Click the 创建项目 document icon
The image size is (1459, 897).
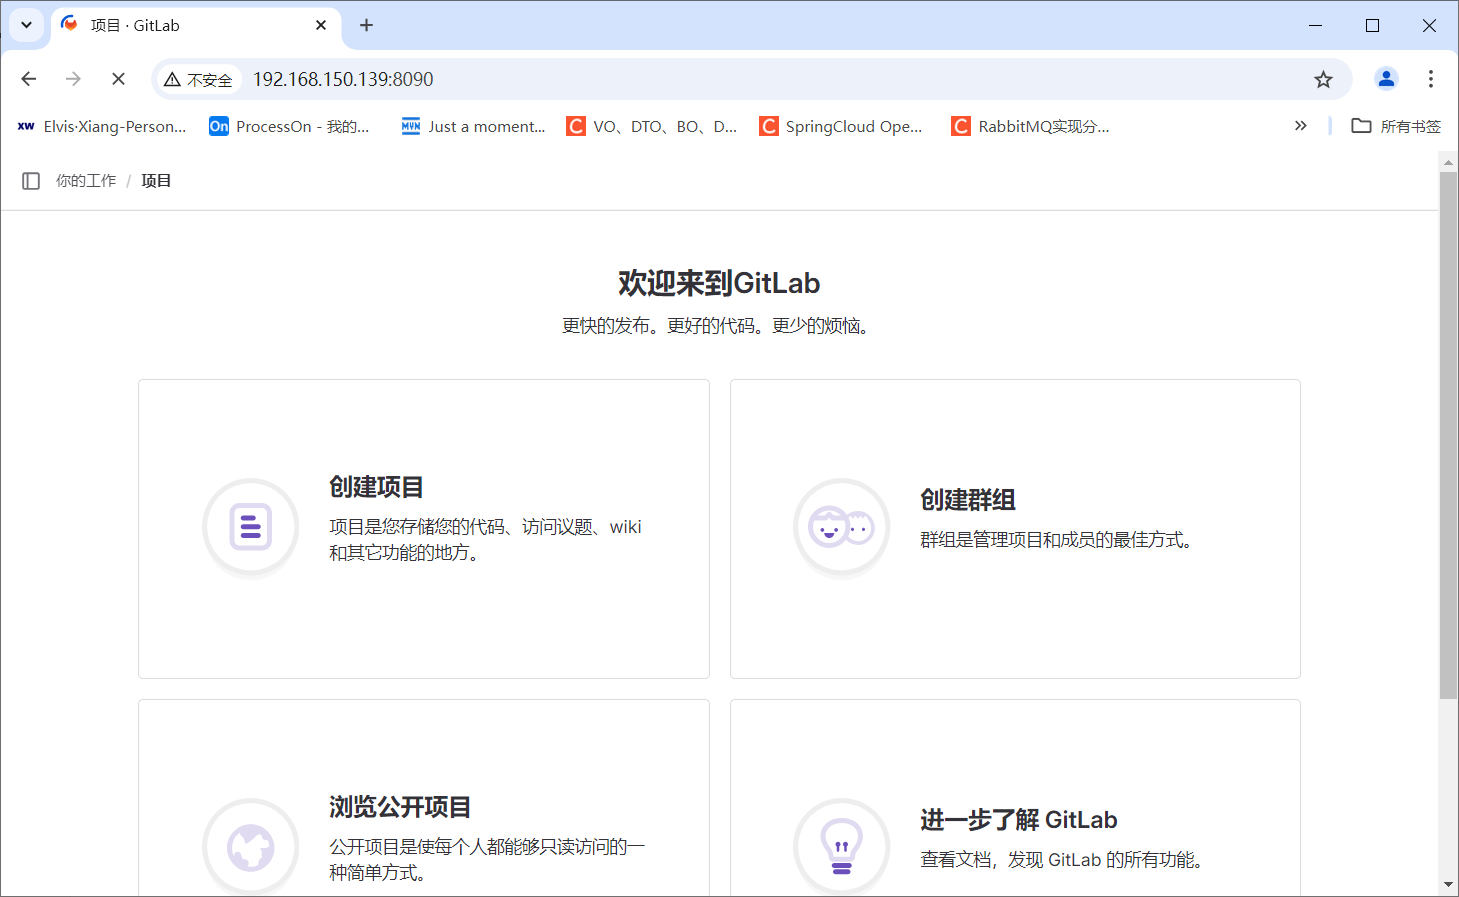click(x=250, y=527)
